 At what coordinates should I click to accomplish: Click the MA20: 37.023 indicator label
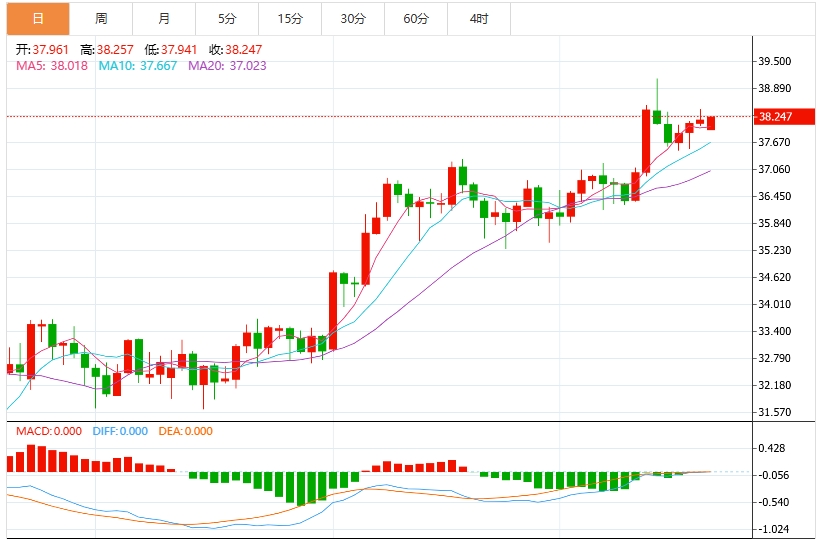coord(227,66)
